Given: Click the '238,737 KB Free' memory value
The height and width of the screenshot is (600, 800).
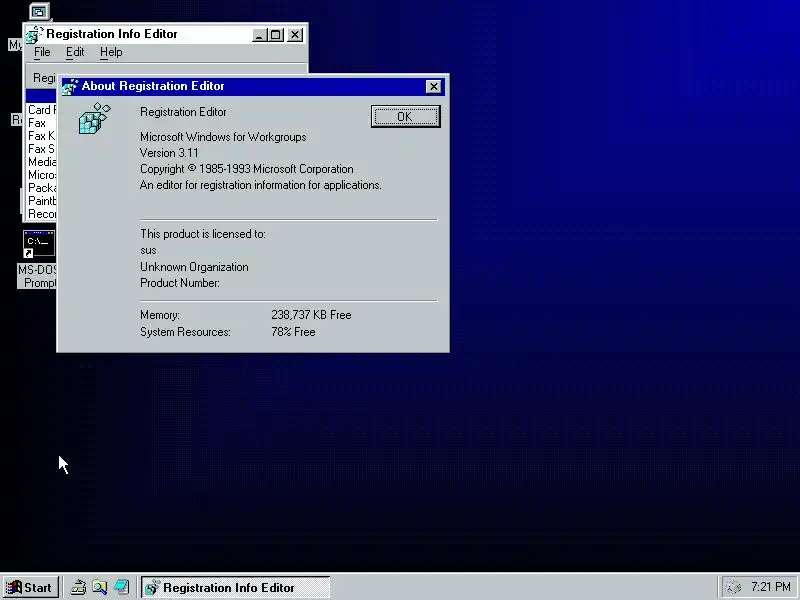Looking at the screenshot, I should (x=311, y=315).
